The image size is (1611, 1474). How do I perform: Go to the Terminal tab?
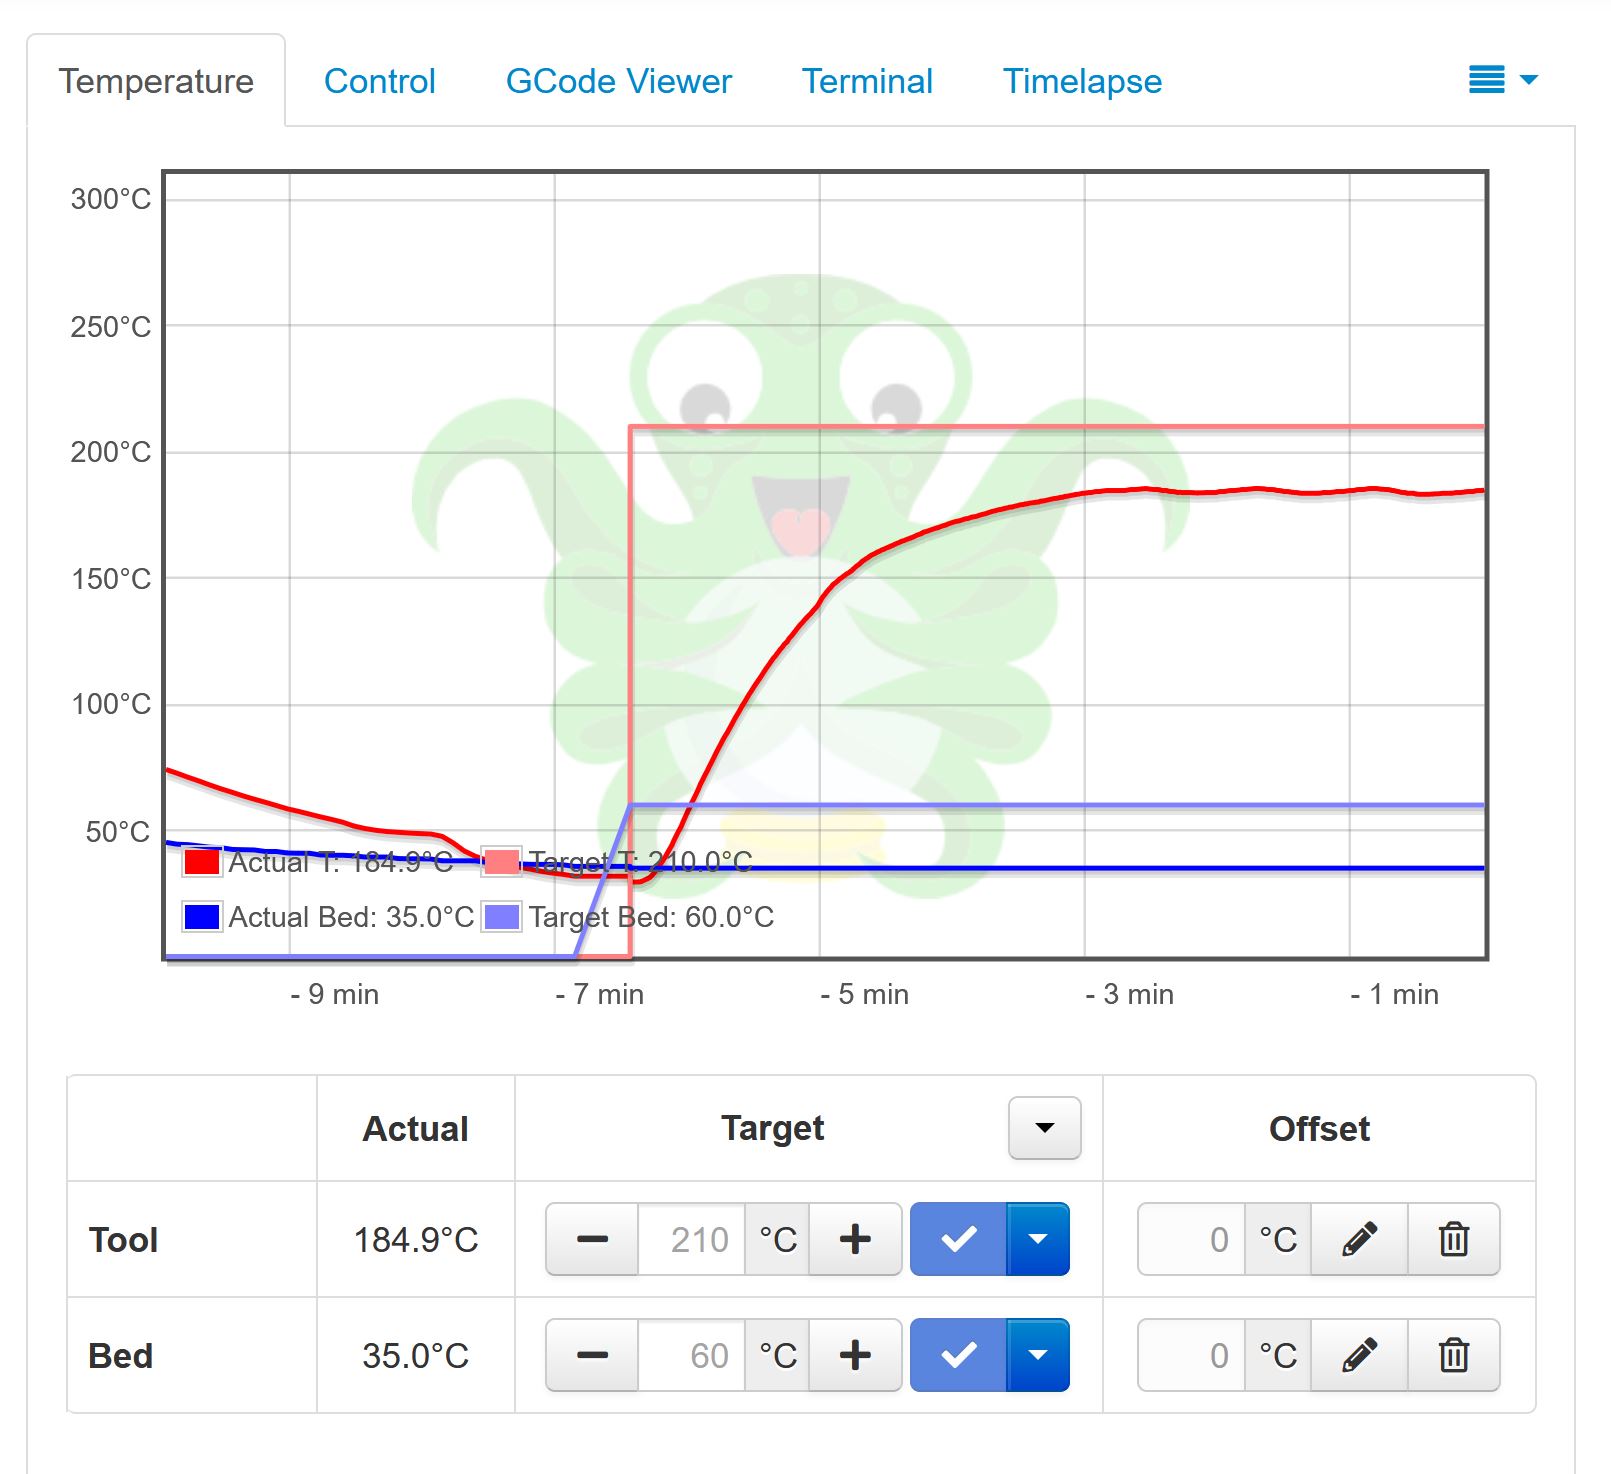867,81
